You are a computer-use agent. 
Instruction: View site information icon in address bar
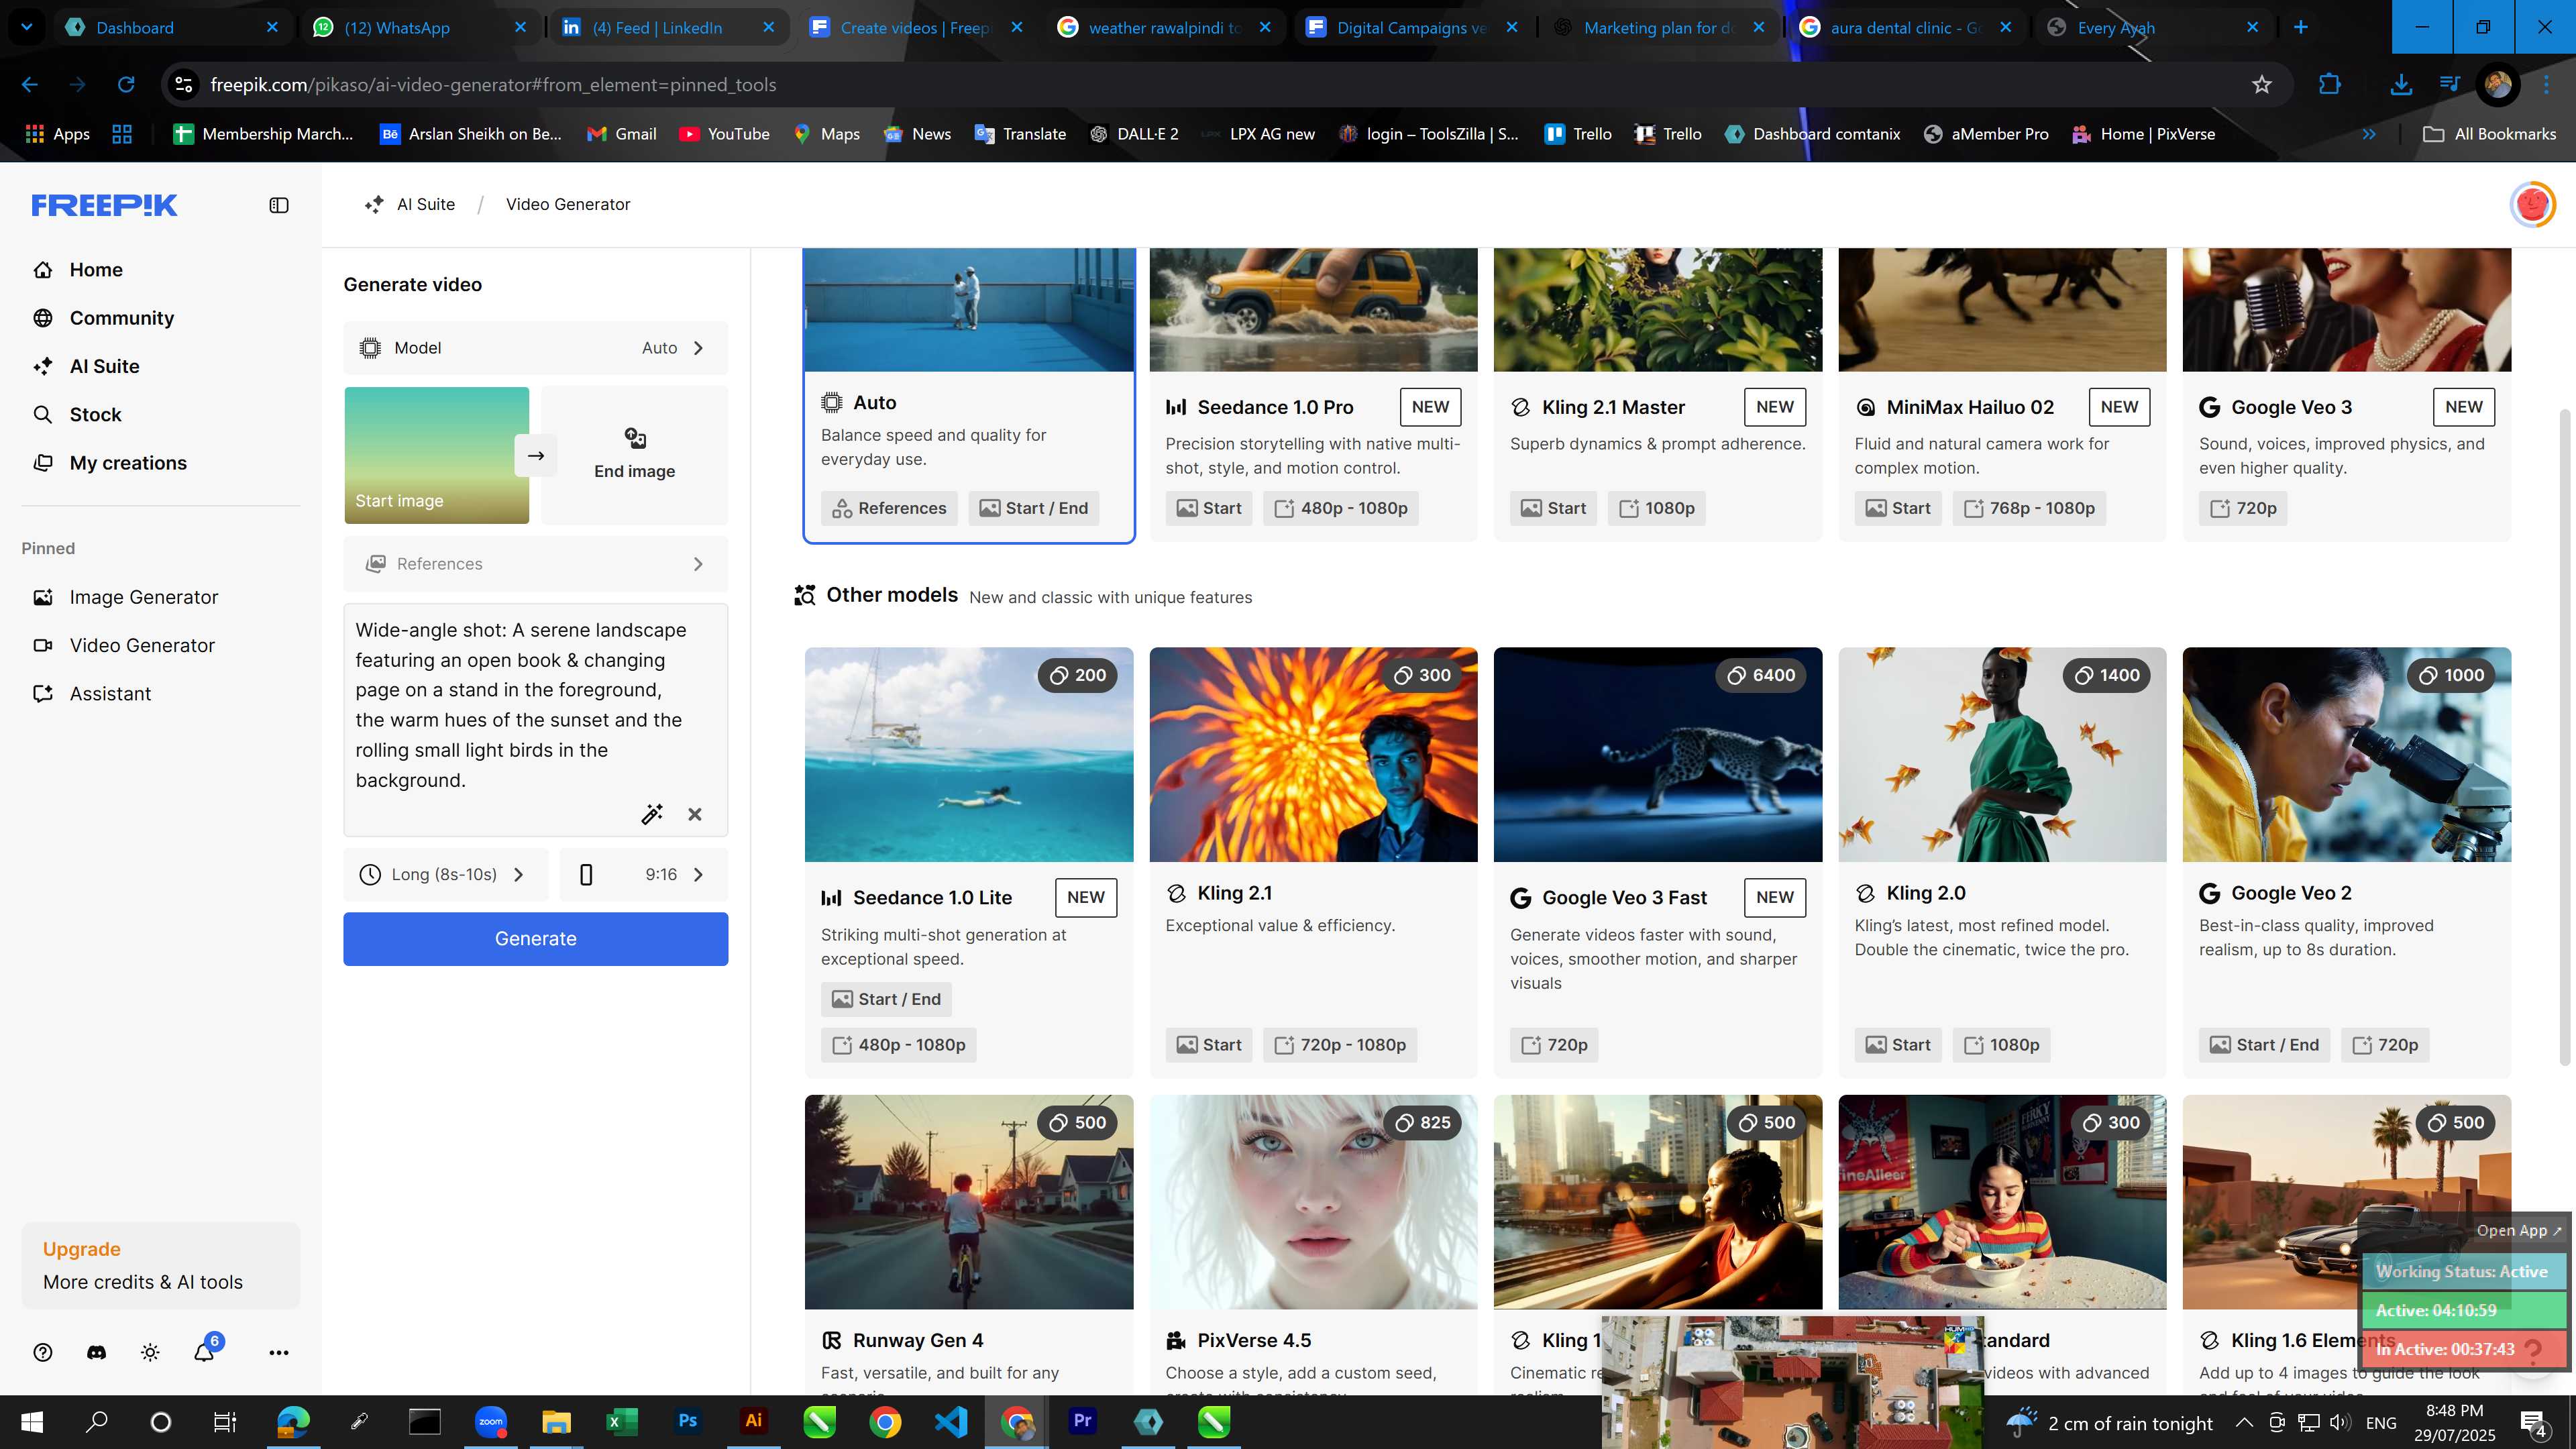click(184, 85)
